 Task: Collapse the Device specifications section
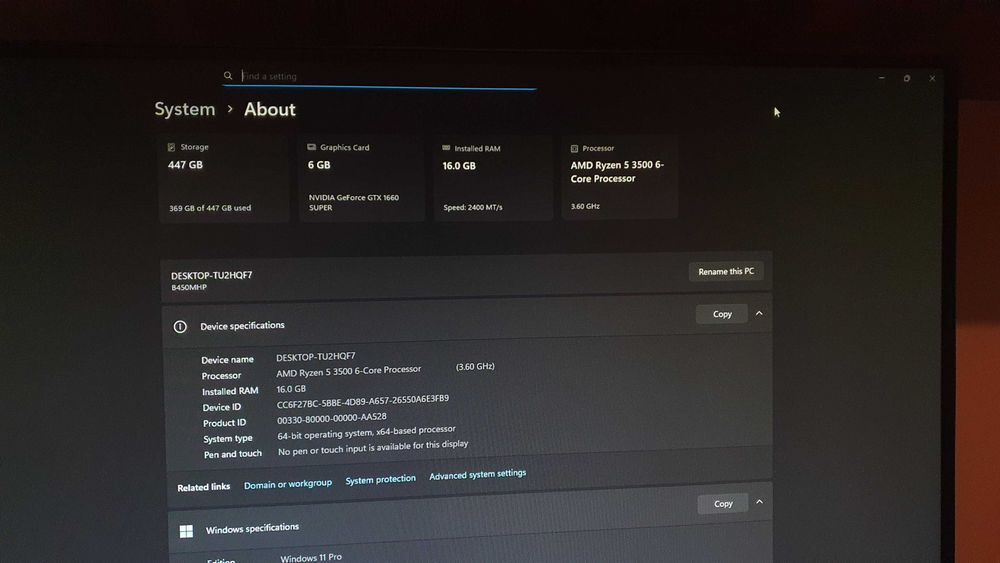point(759,313)
